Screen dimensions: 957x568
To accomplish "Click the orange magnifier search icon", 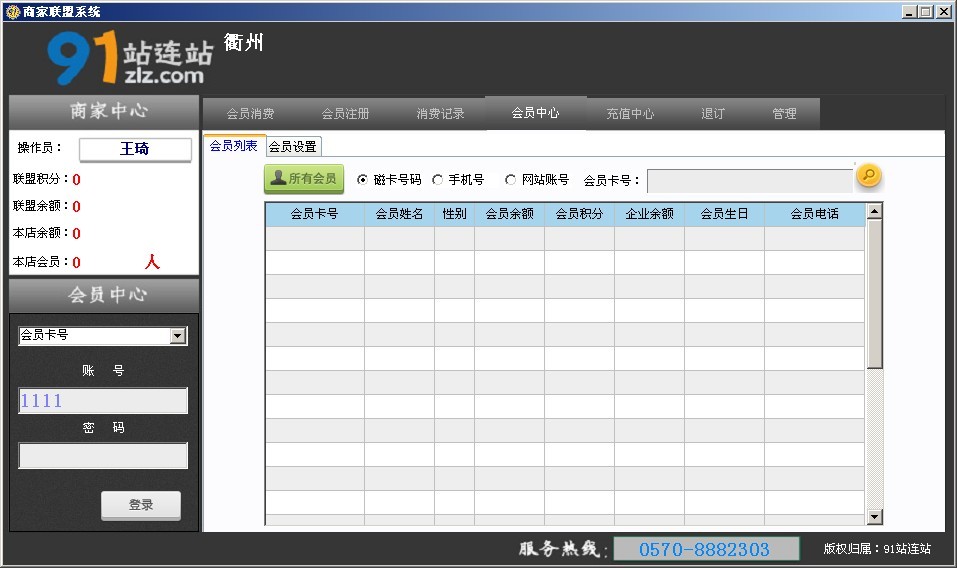I will [x=869, y=177].
